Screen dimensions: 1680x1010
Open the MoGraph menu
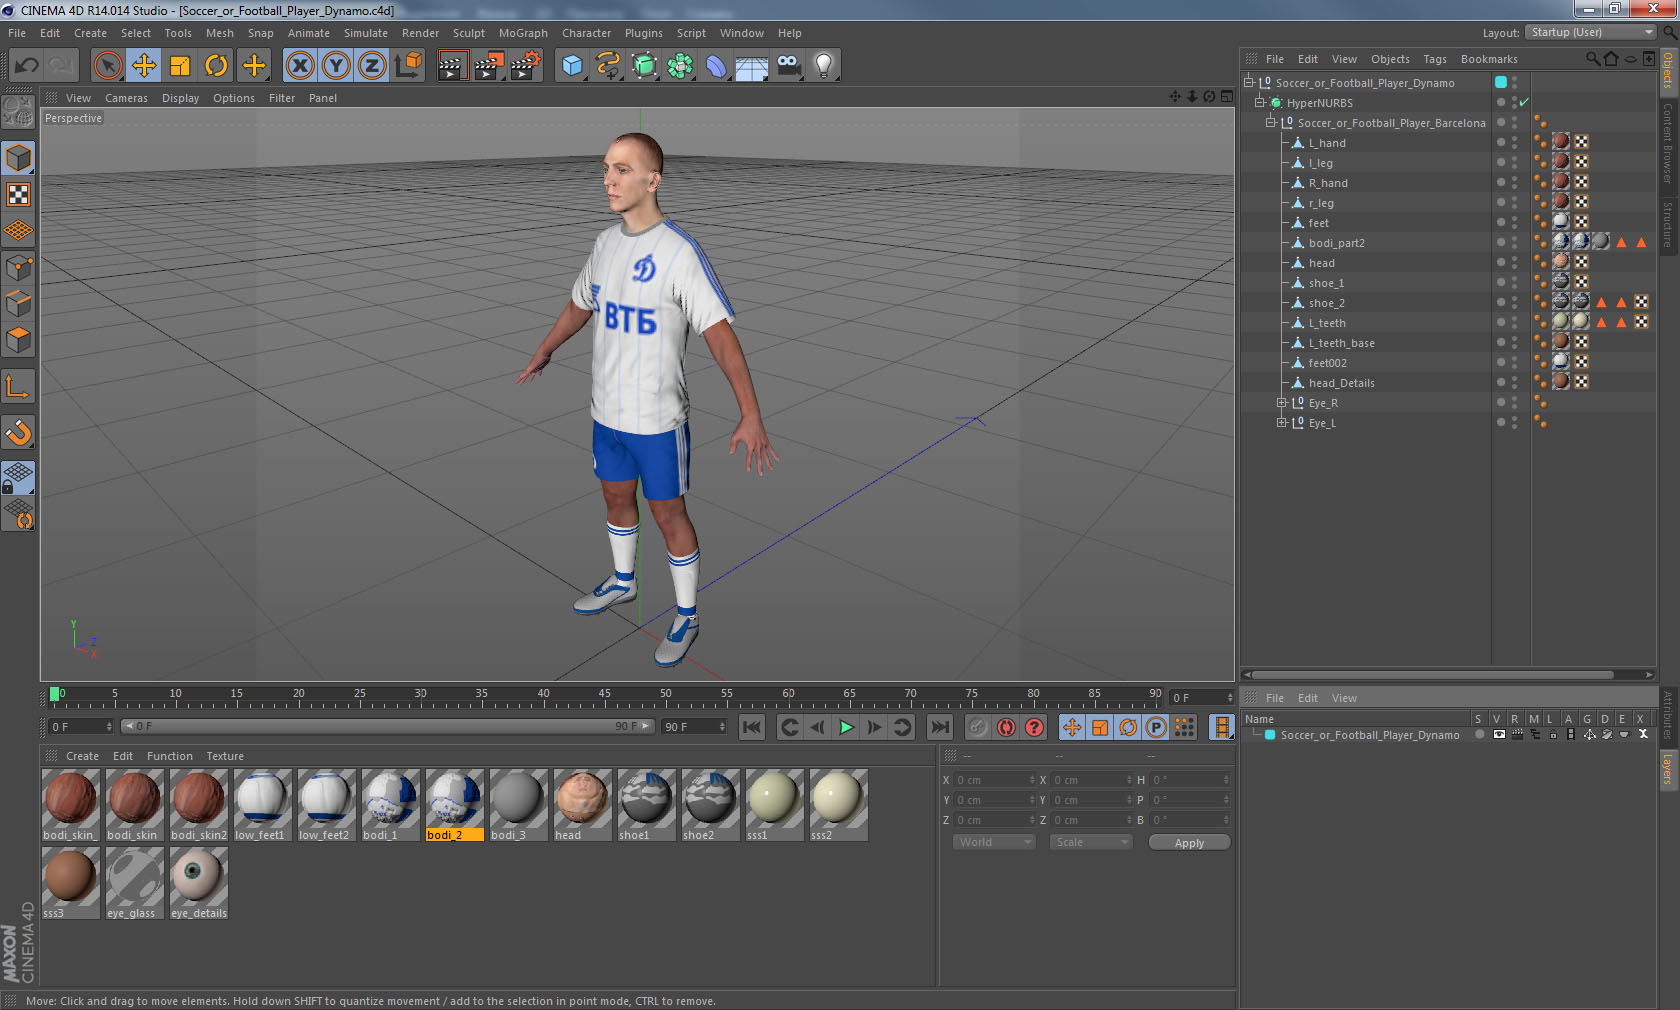[x=523, y=33]
